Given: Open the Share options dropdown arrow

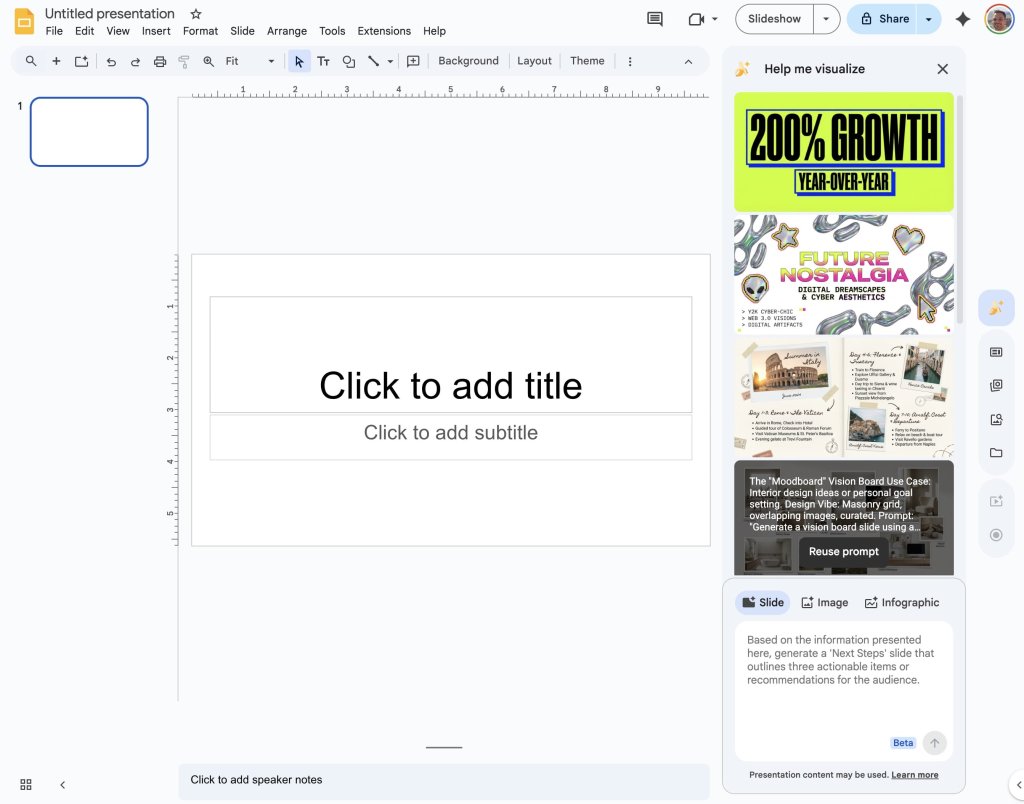Looking at the screenshot, I should 929,19.
